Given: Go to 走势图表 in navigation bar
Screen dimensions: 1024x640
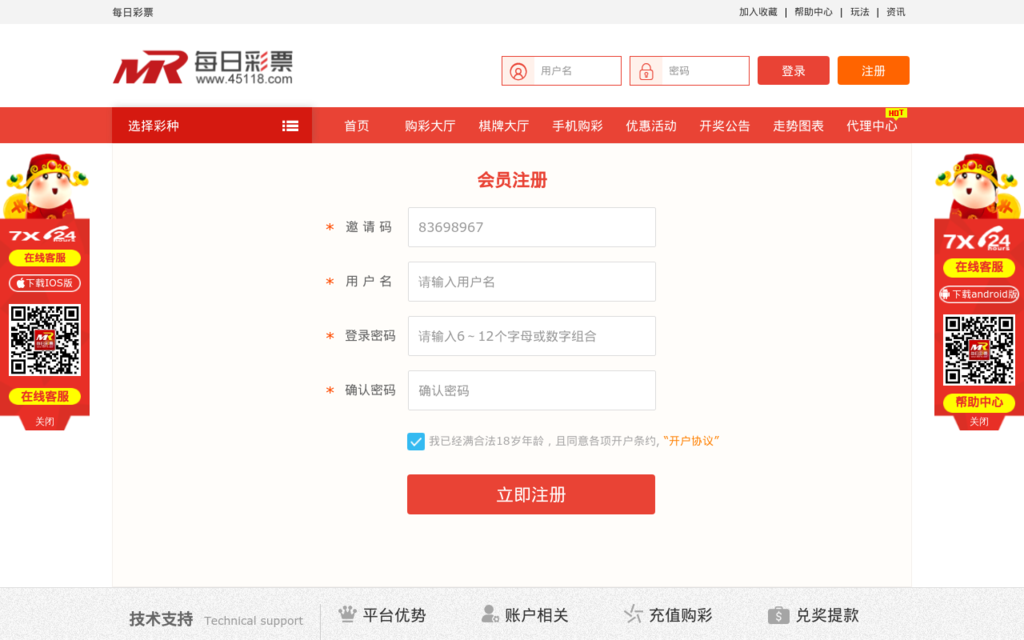Looking at the screenshot, I should point(798,126).
